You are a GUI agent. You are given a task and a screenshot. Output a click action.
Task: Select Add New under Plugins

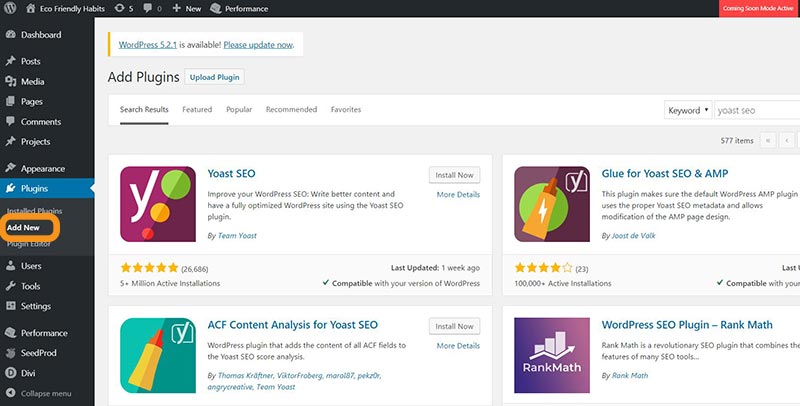[x=23, y=227]
